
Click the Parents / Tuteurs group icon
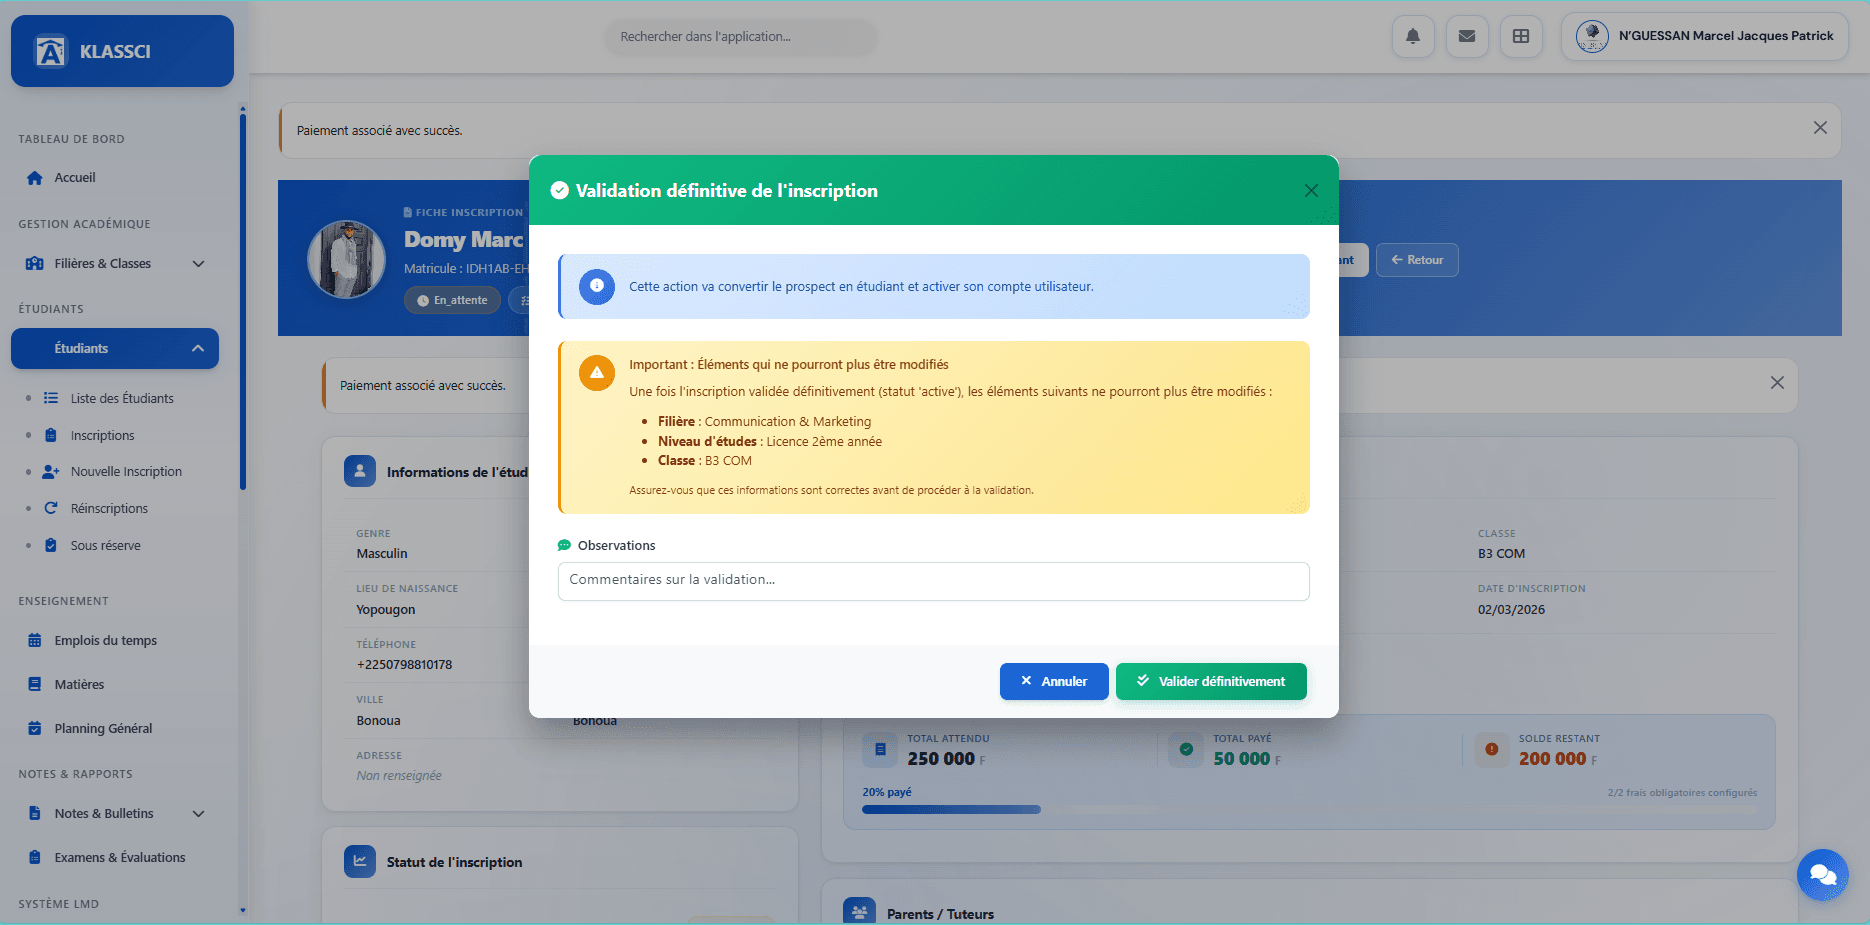[x=859, y=912]
